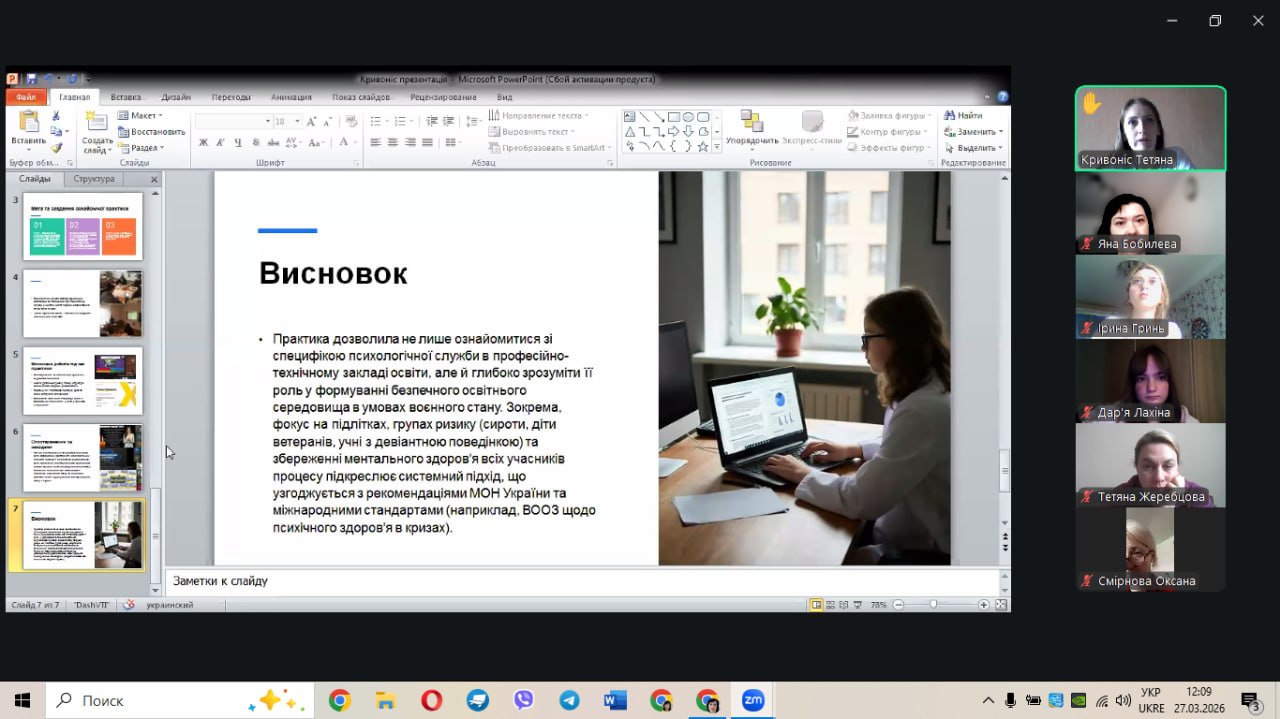Image resolution: width=1280 pixels, height=719 pixels.
Task: Click the Zoom app taskbar icon
Action: pos(753,701)
